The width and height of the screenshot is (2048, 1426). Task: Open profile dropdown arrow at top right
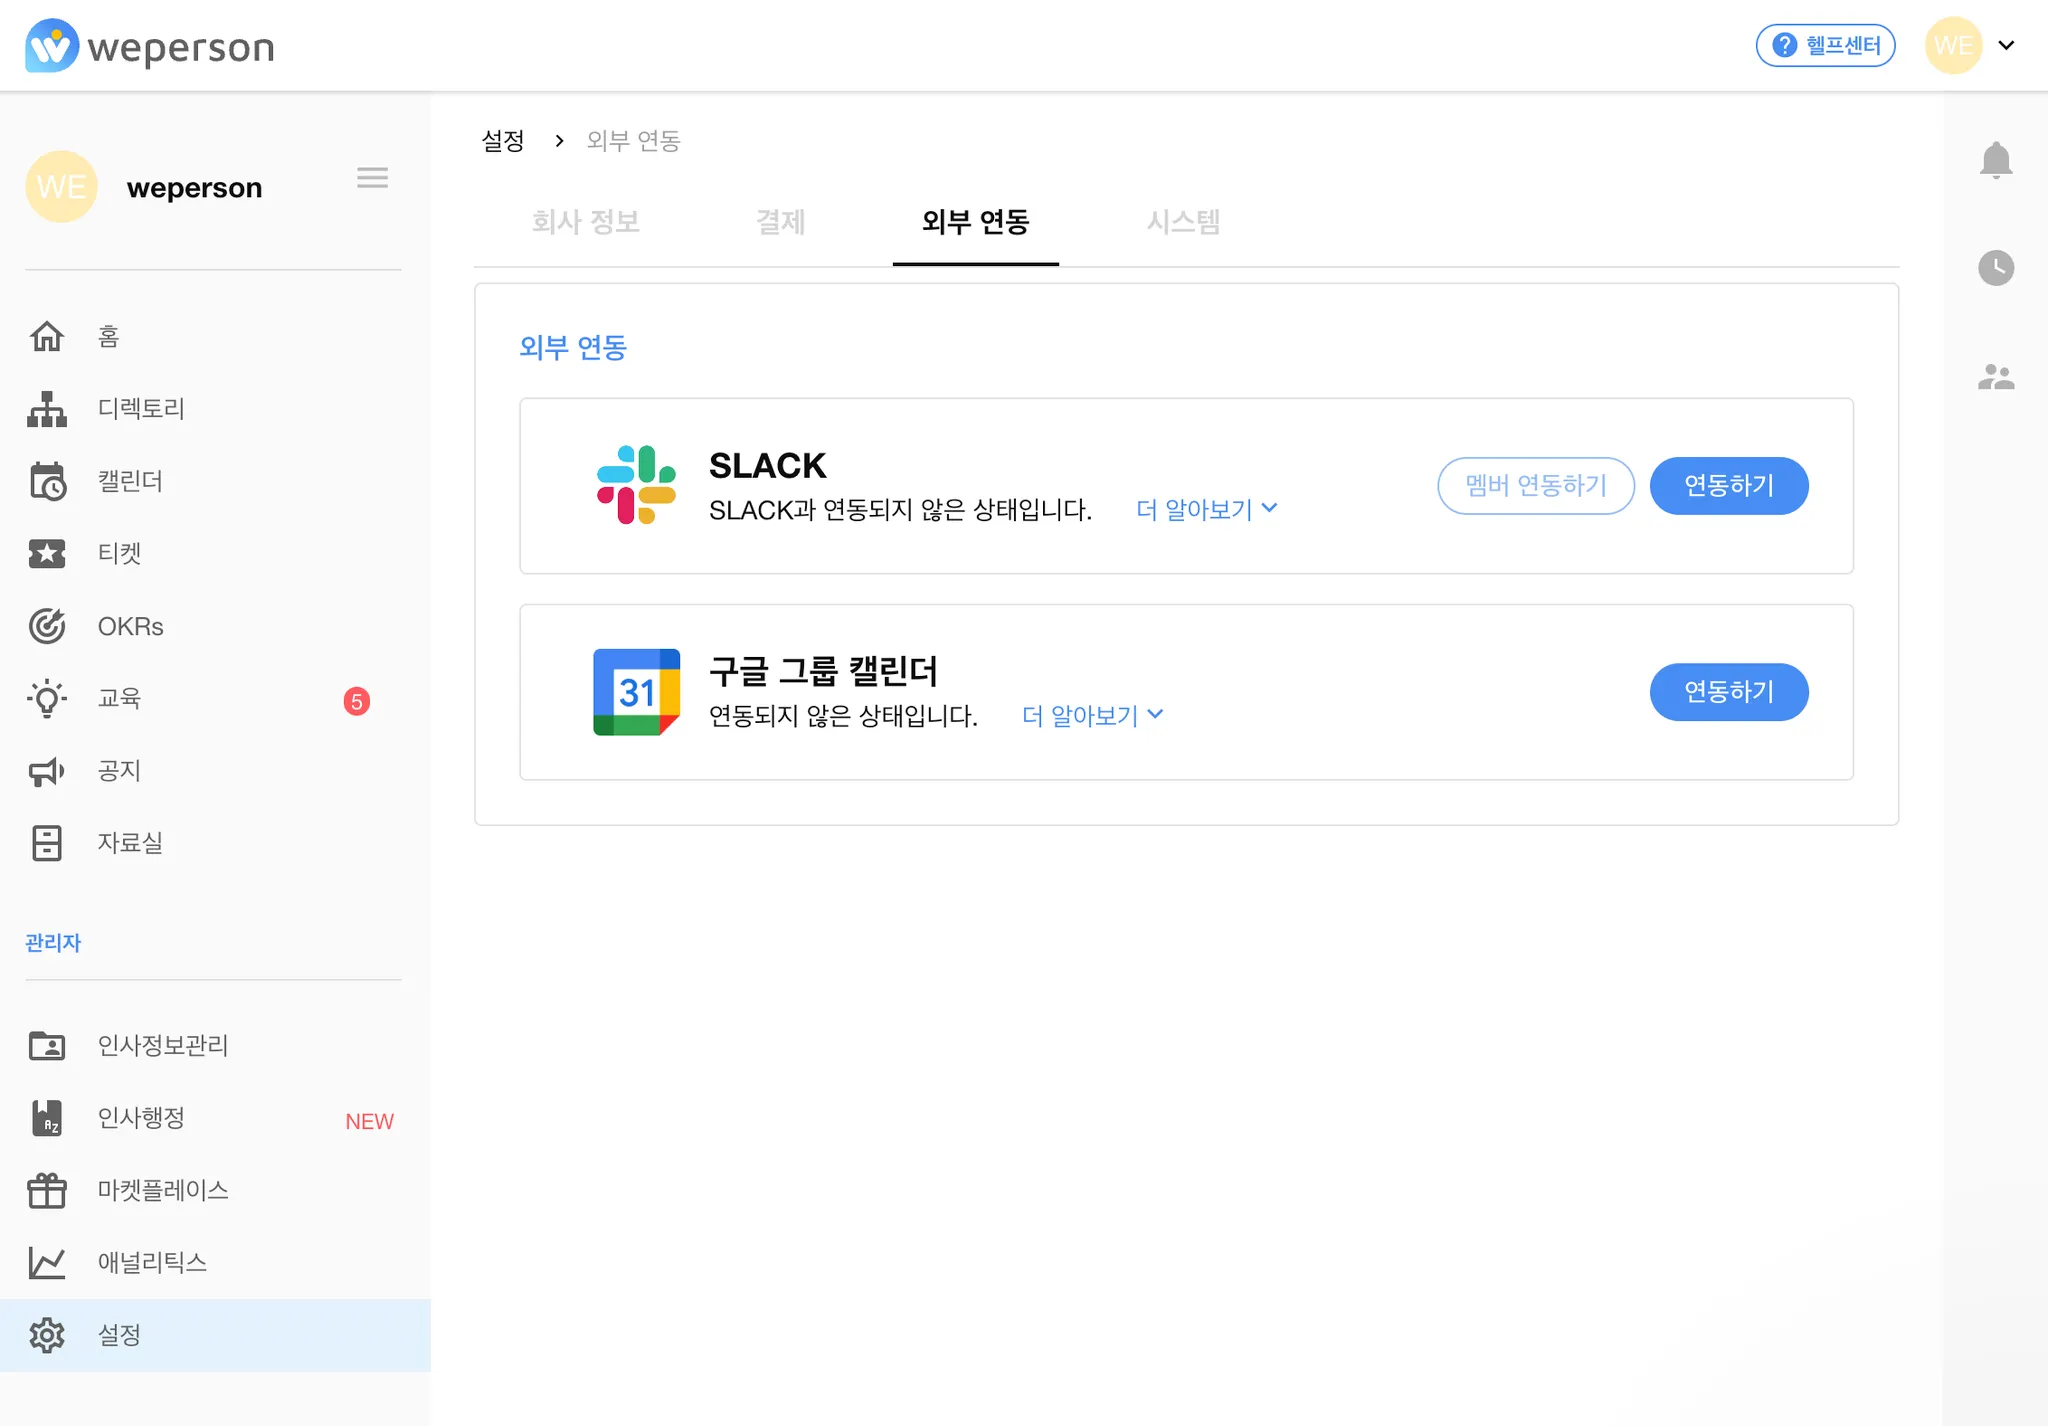coord(2006,45)
